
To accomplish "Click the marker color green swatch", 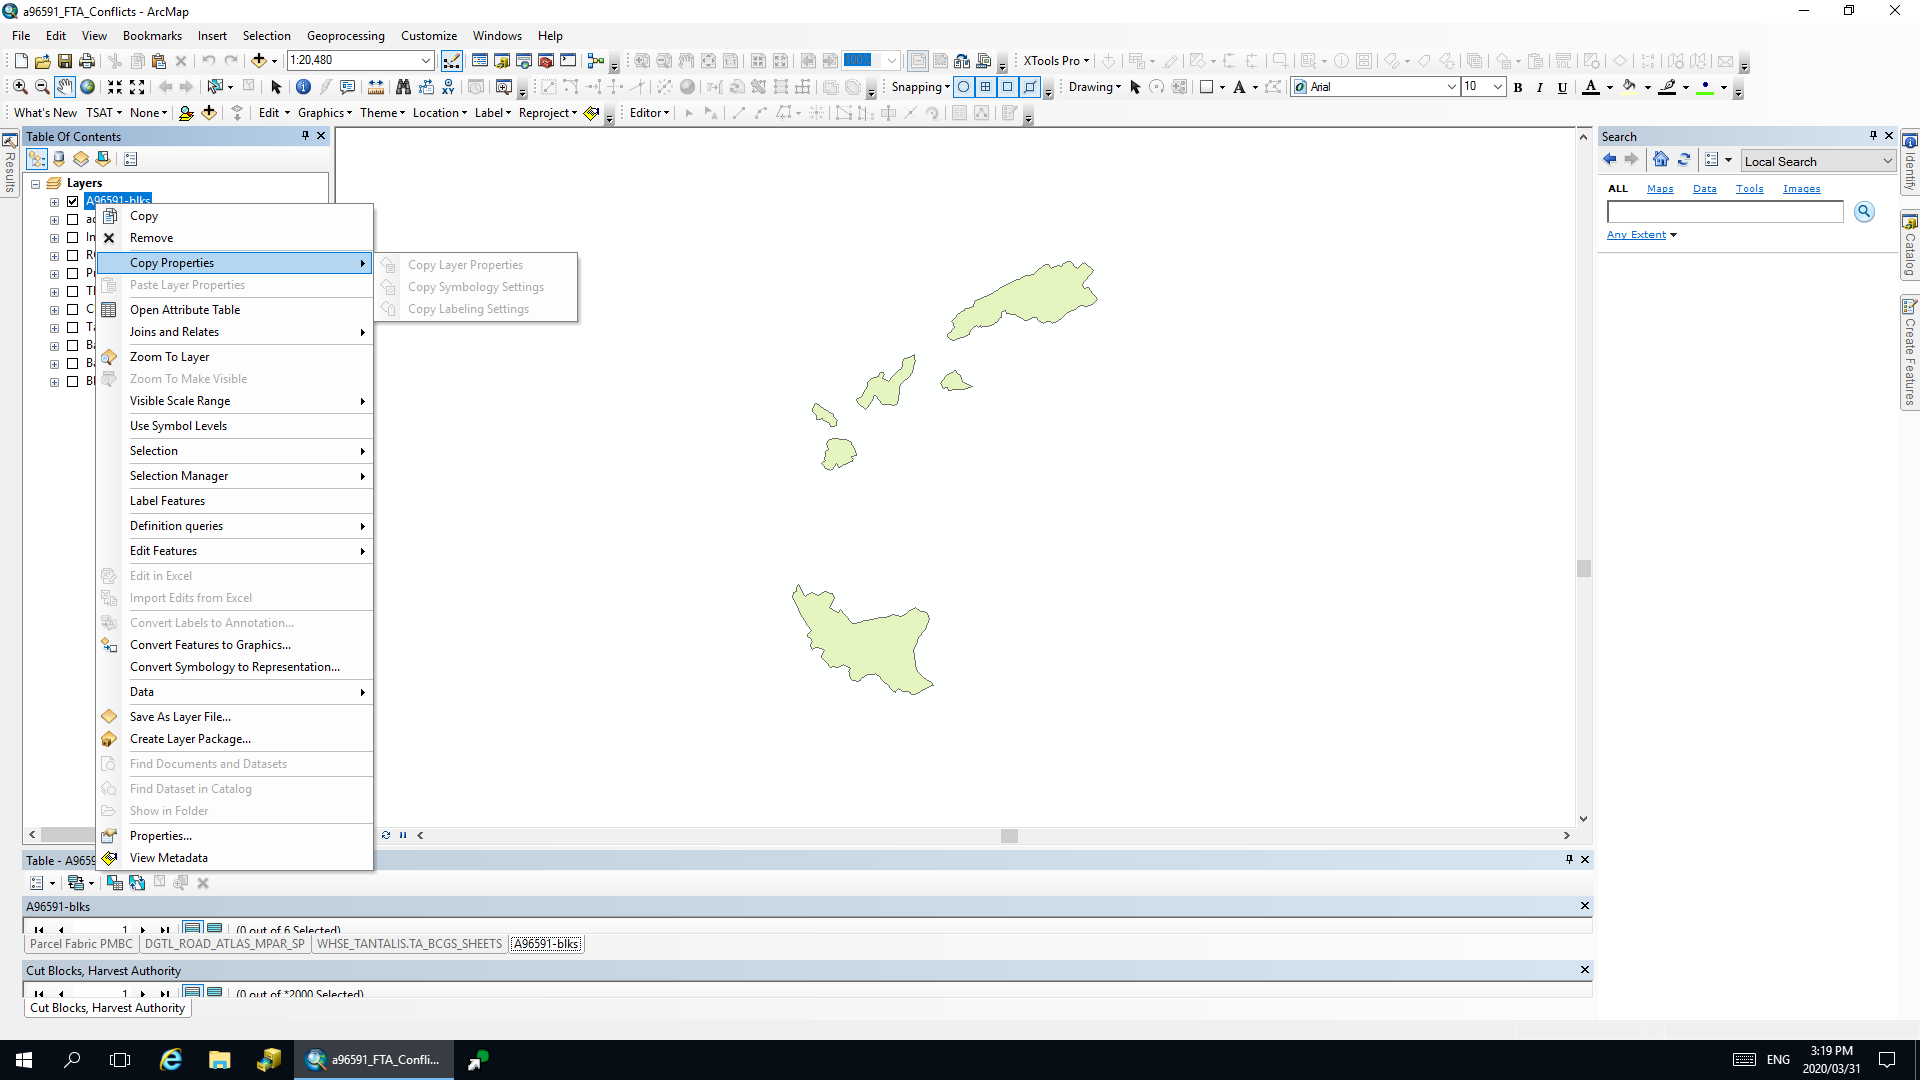I will pyautogui.click(x=1706, y=87).
